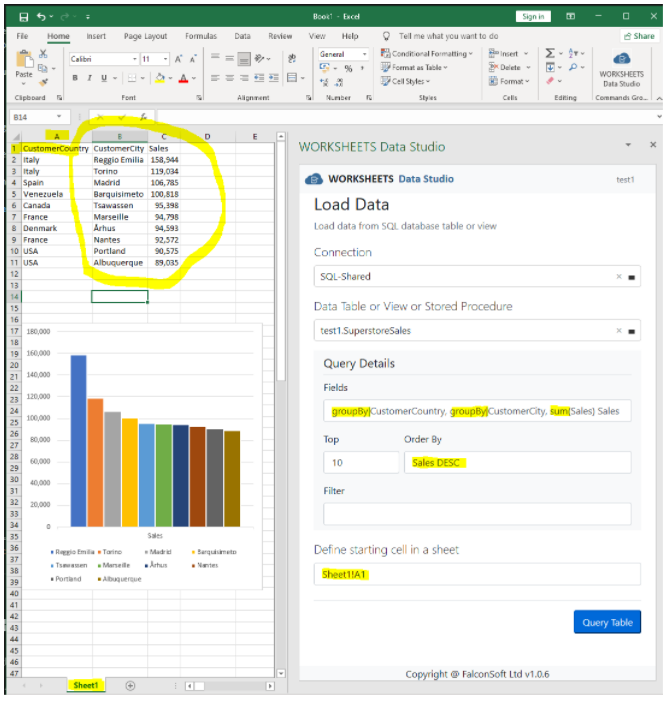This screenshot has width=672, height=702.
Task: Click the Order By input Sales DESC
Action: coord(518,463)
